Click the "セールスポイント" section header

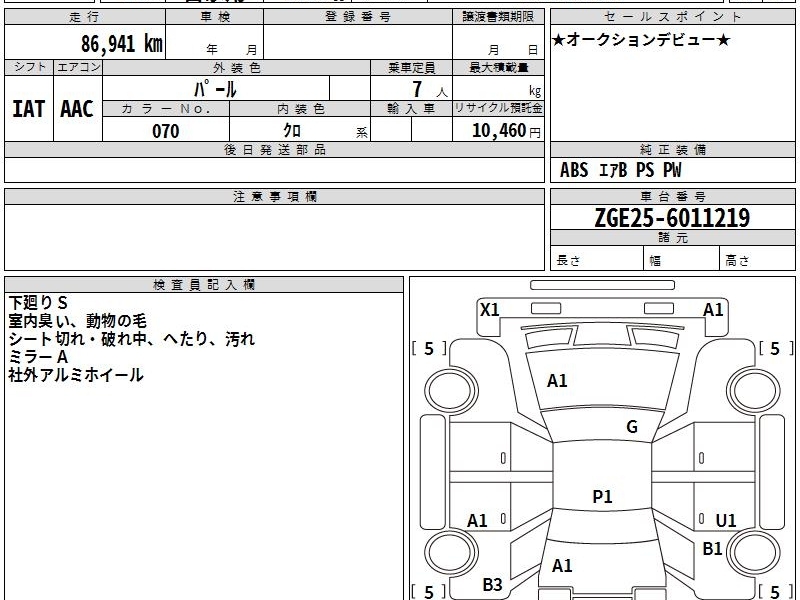pyautogui.click(x=672, y=17)
